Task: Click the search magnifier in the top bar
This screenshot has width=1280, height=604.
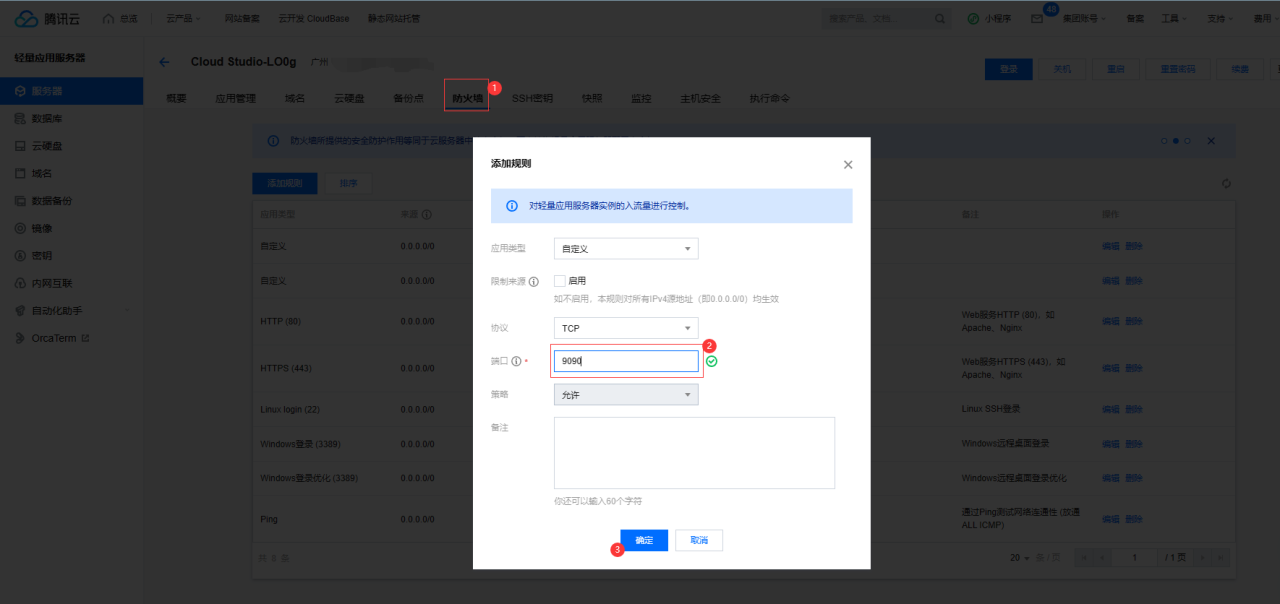Action: pyautogui.click(x=939, y=17)
